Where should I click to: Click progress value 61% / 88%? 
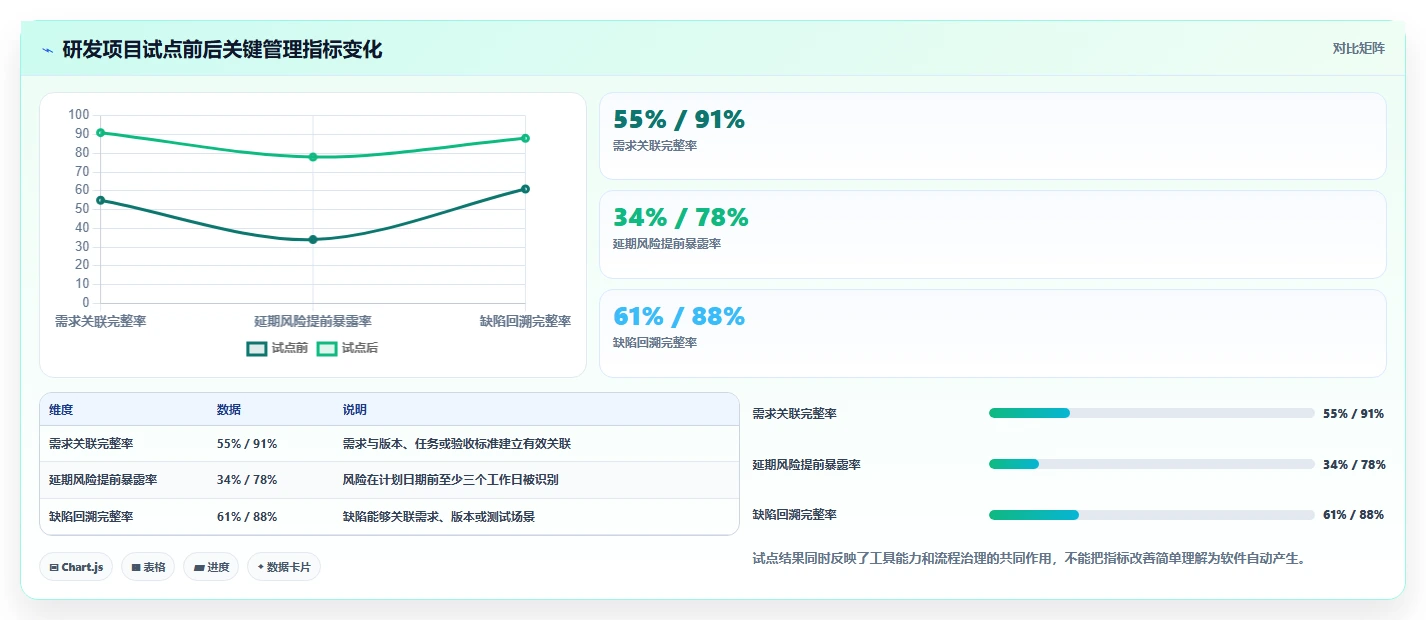[1353, 515]
